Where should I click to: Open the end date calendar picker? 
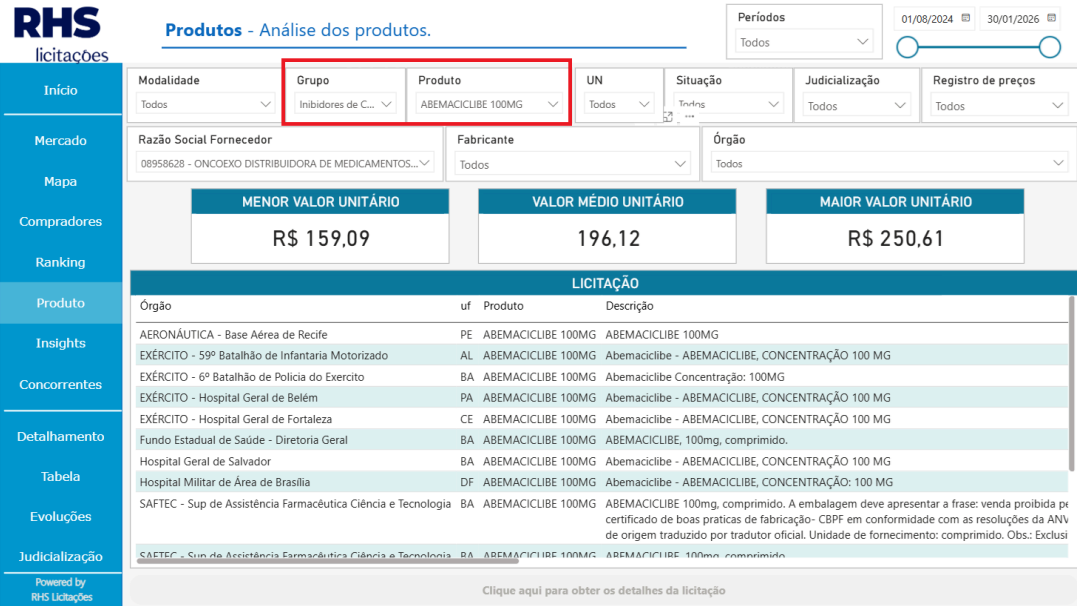[1052, 18]
